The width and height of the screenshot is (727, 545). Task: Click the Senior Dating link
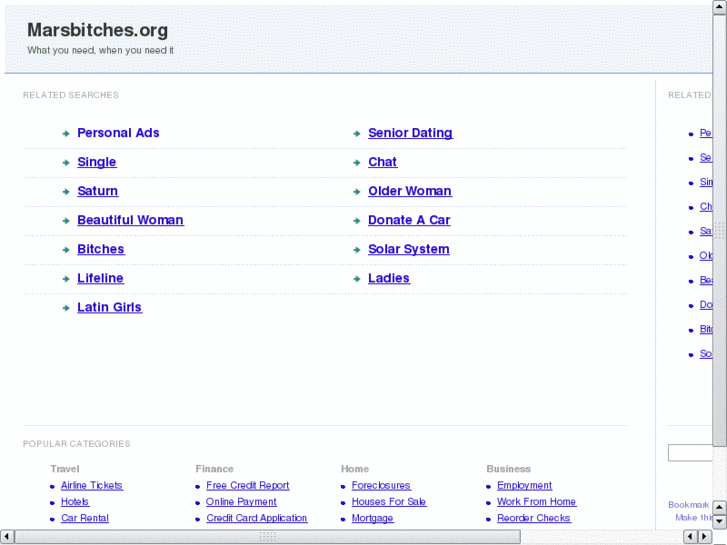(x=410, y=133)
